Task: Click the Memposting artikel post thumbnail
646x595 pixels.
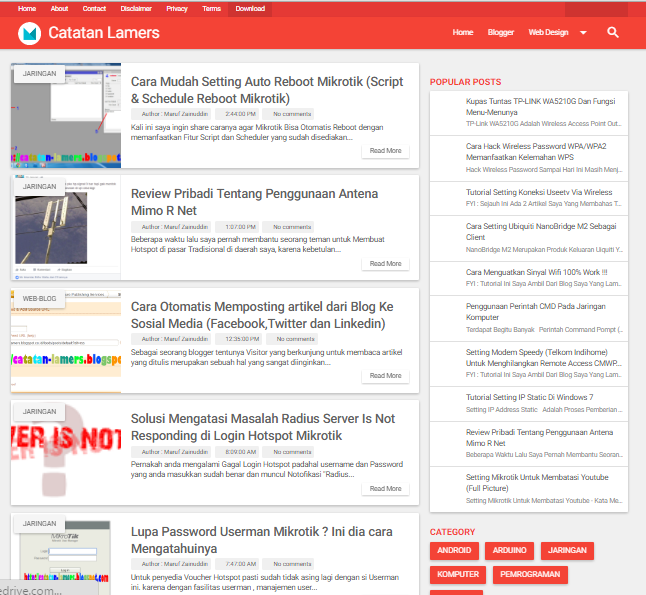Action: tap(66, 340)
